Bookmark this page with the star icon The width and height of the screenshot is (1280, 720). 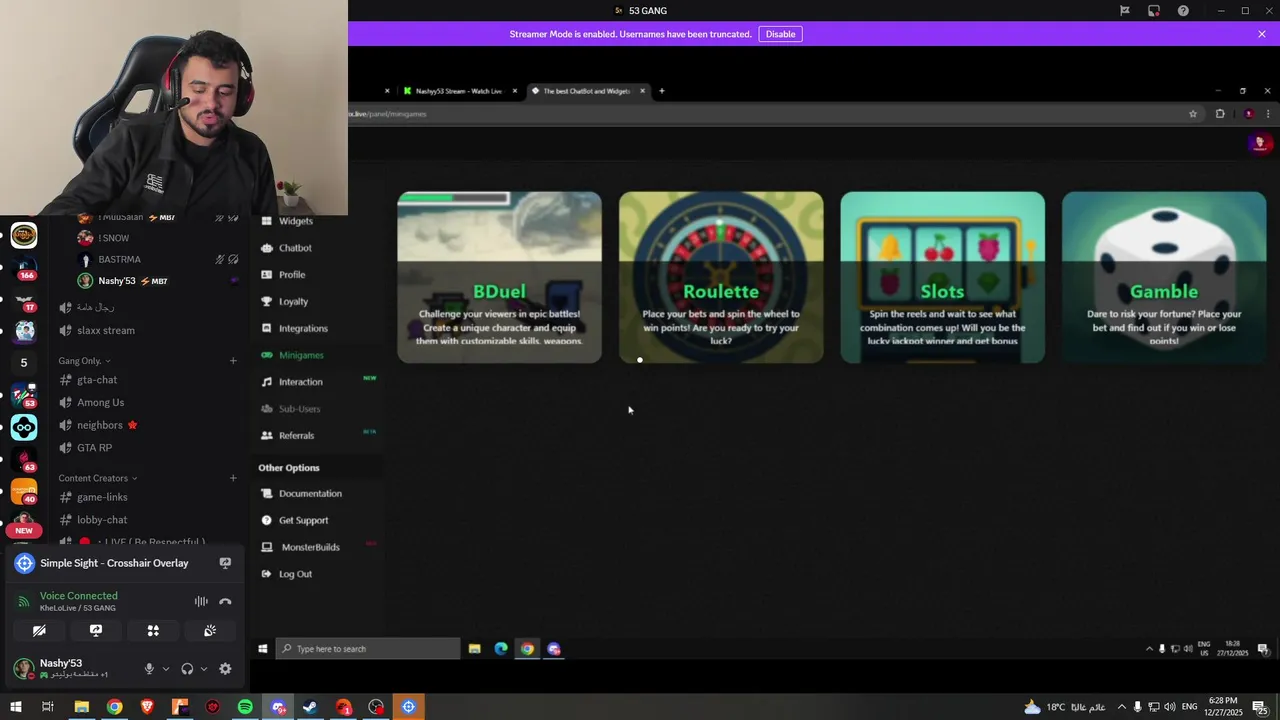coord(1193,114)
